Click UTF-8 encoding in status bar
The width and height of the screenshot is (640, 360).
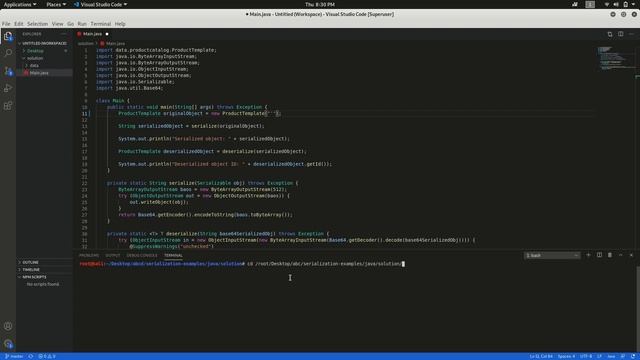point(586,356)
